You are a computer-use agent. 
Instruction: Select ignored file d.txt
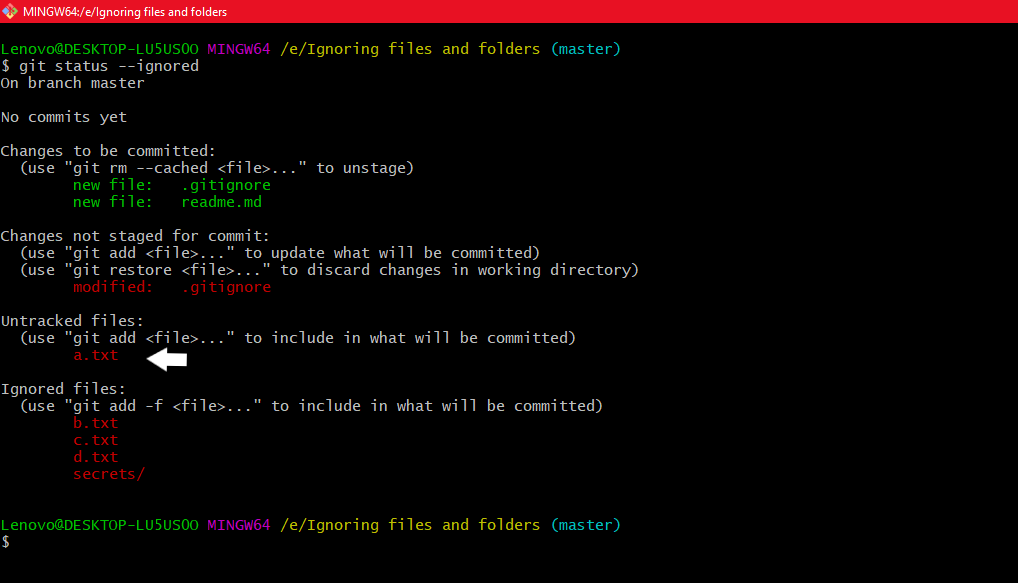coord(95,457)
